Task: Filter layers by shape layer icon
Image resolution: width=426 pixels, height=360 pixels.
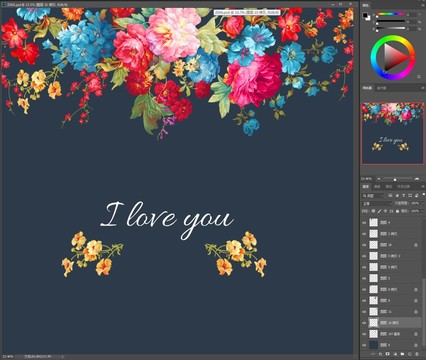Action: pyautogui.click(x=410, y=195)
